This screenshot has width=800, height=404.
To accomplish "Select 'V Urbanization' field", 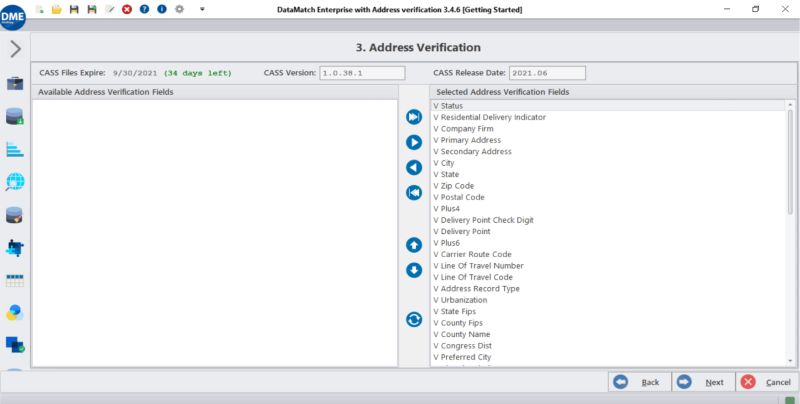I will pyautogui.click(x=608, y=300).
